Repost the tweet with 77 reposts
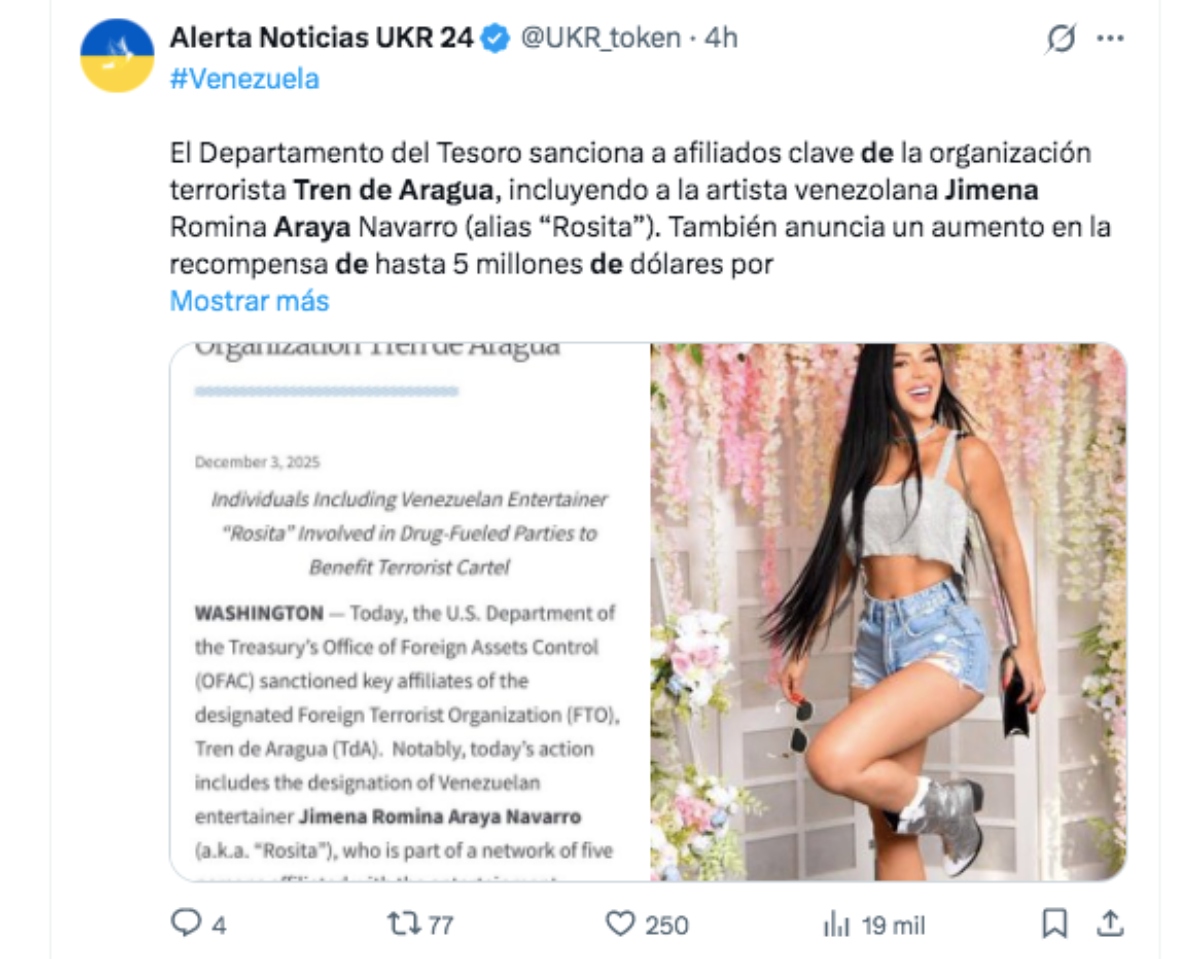 coord(401,923)
